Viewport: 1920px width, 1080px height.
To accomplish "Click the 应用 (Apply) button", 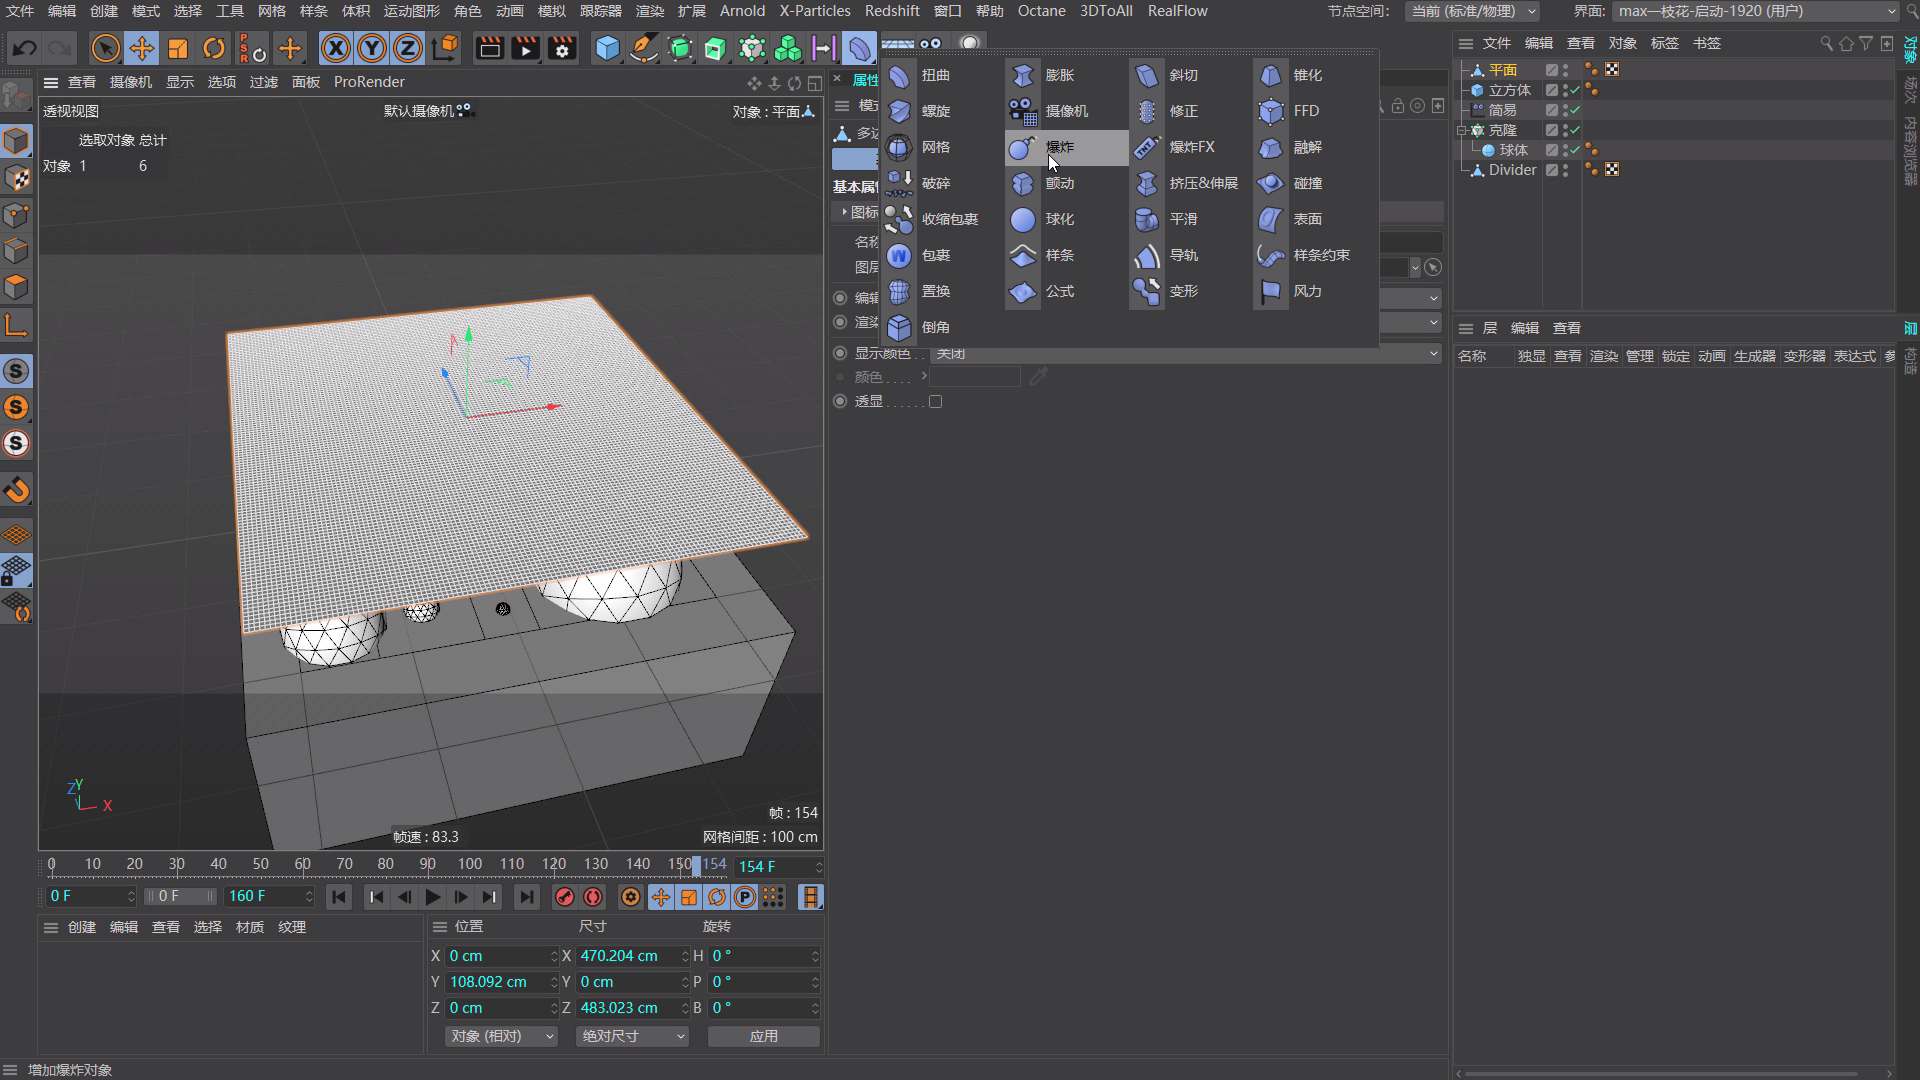I will (x=763, y=1036).
